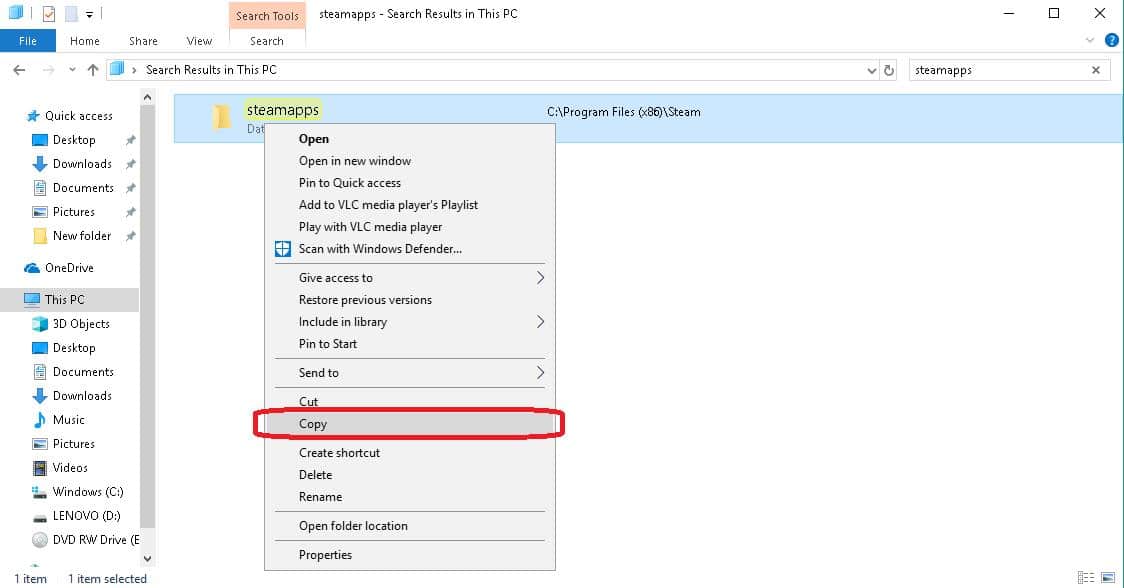Switch to the Share ribbon tab

click(143, 41)
